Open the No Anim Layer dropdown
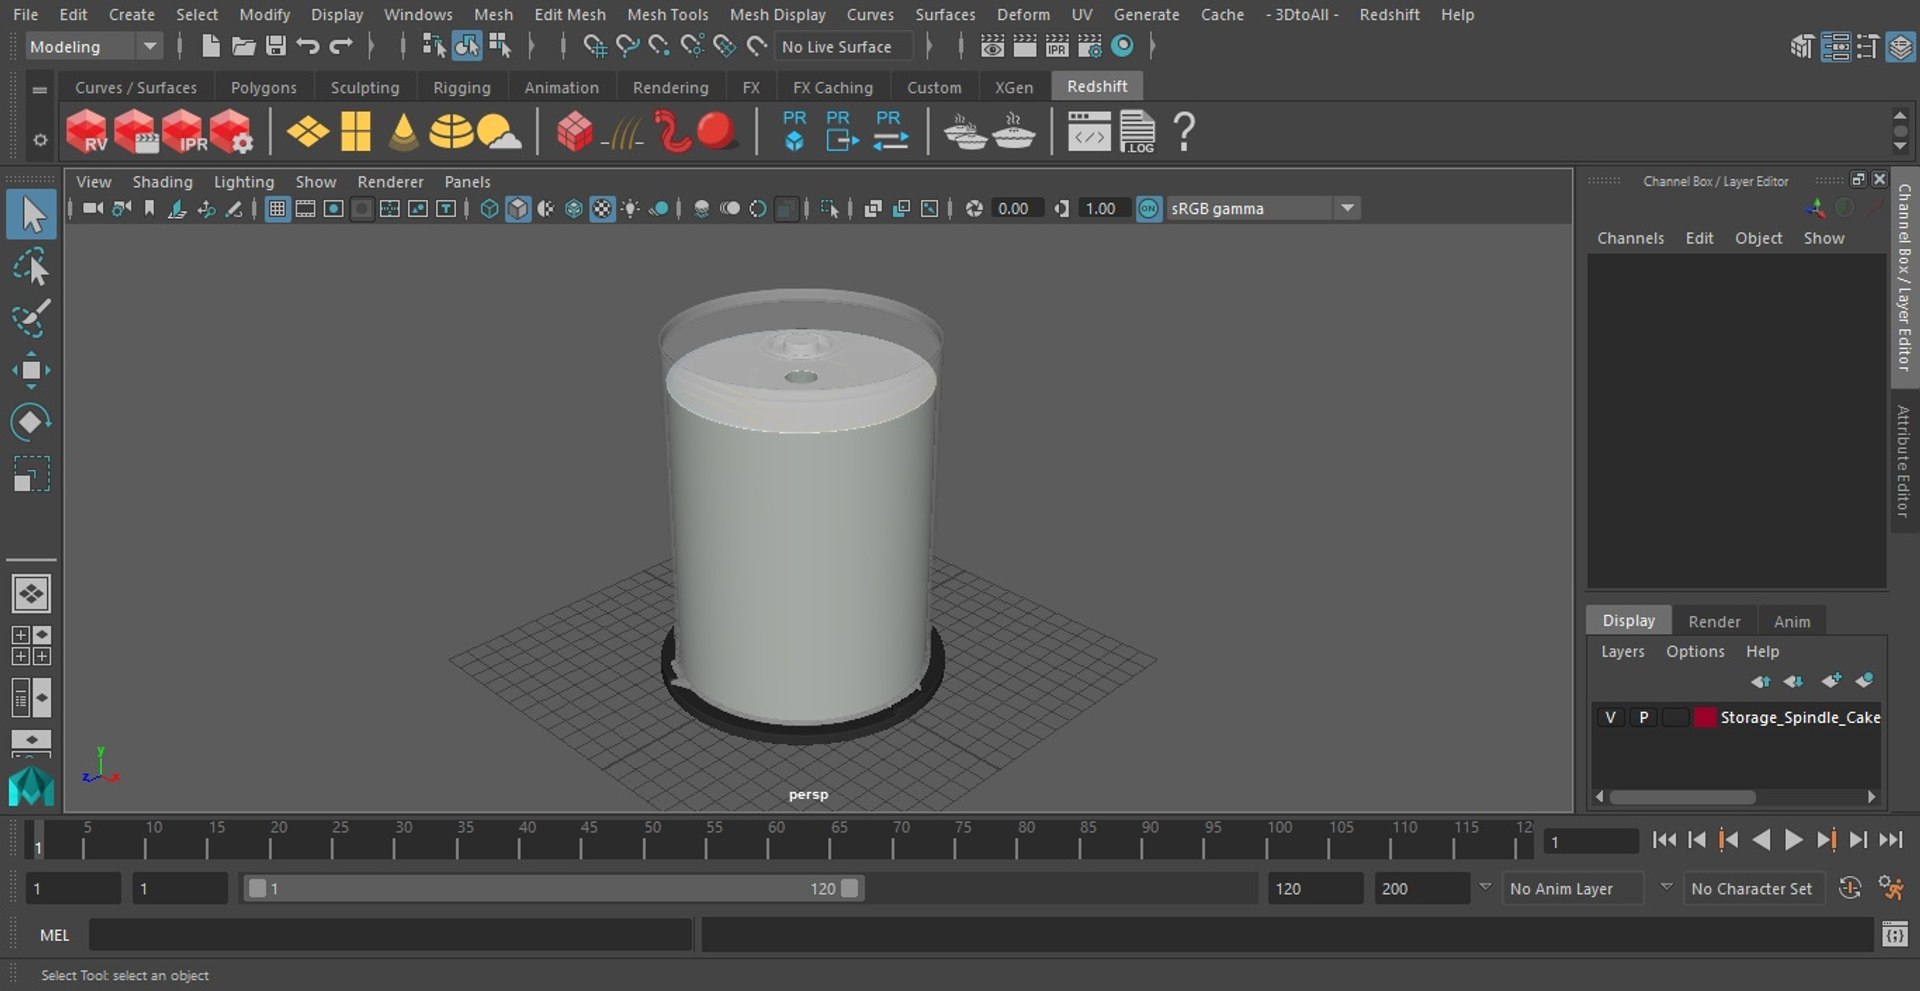This screenshot has width=1920, height=991. 1573,888
